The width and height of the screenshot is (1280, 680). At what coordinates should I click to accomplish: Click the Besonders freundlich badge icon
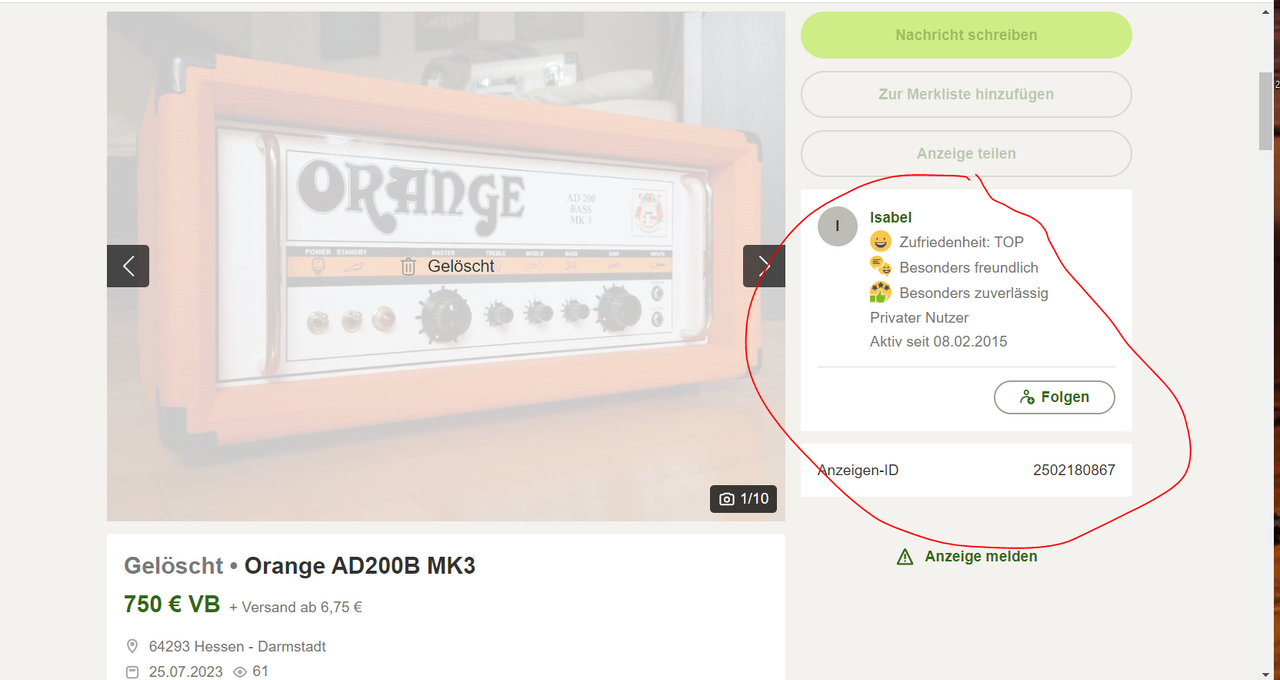click(880, 267)
